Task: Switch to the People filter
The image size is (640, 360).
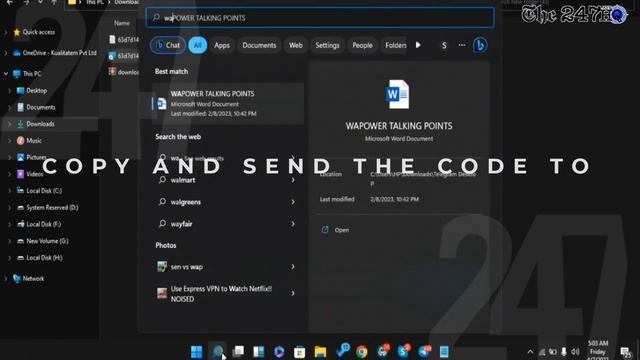Action: pos(362,45)
